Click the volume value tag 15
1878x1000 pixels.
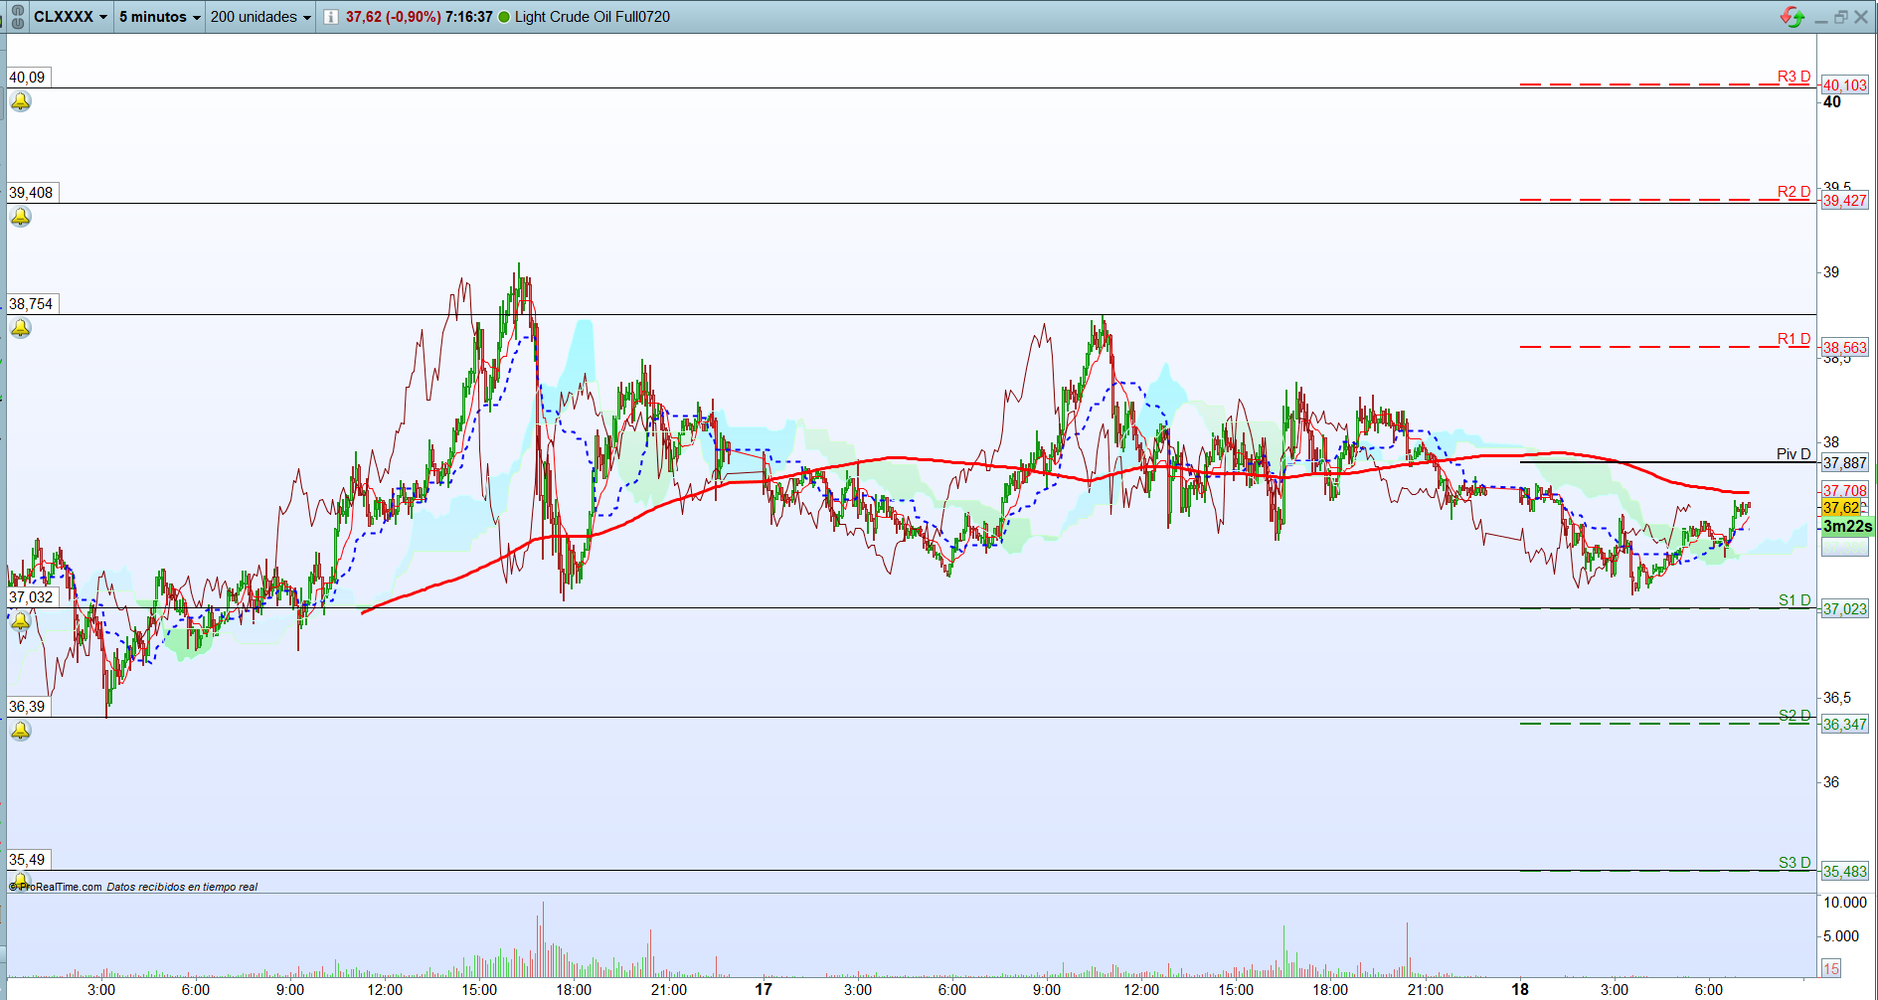(1831, 968)
